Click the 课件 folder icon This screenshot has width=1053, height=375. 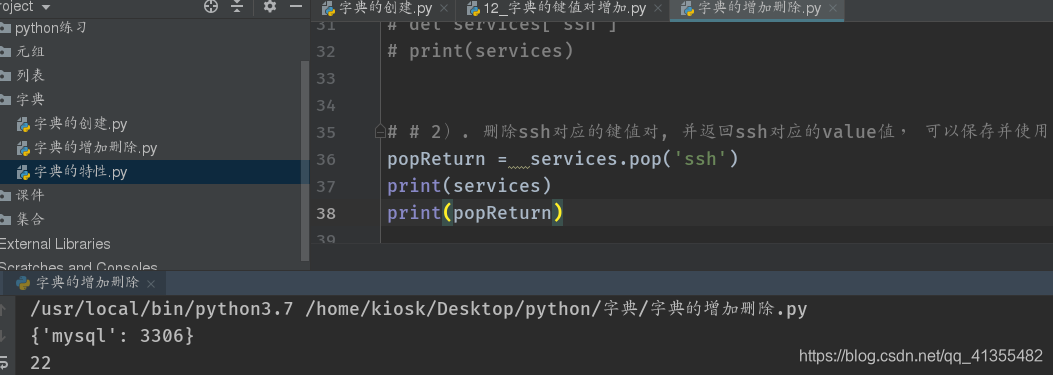pyautogui.click(x=5, y=196)
